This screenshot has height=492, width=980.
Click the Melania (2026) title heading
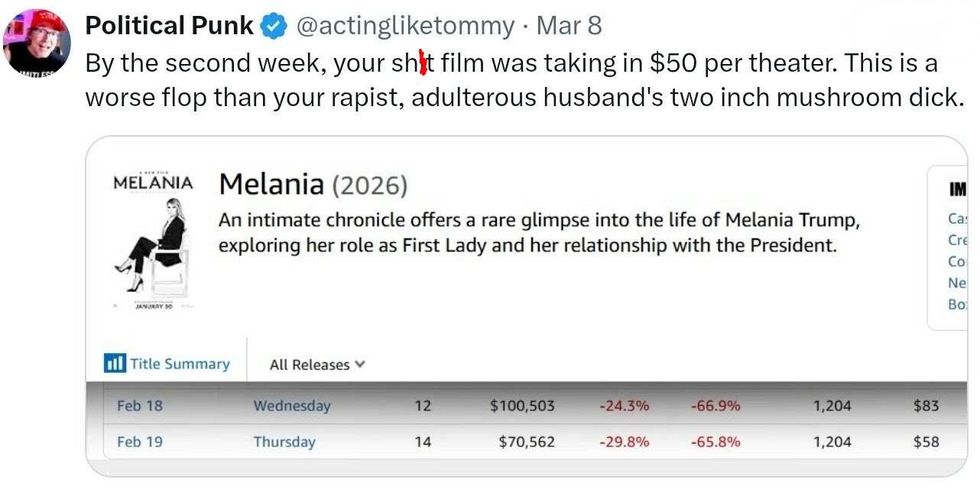tap(312, 185)
